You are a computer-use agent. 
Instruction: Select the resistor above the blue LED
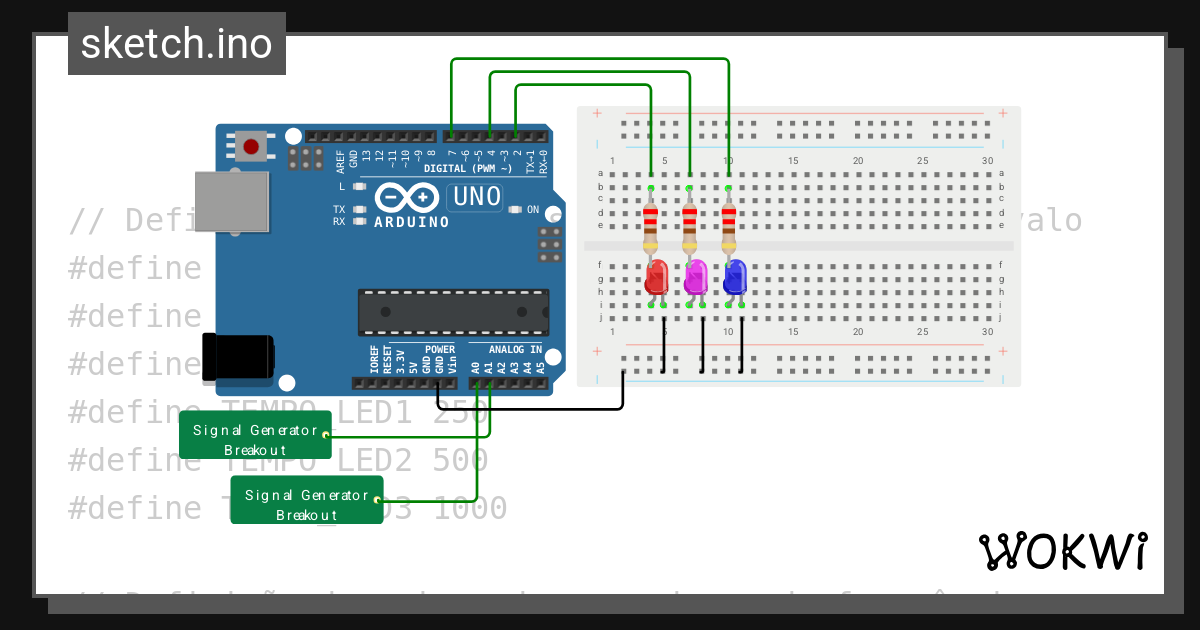point(728,226)
